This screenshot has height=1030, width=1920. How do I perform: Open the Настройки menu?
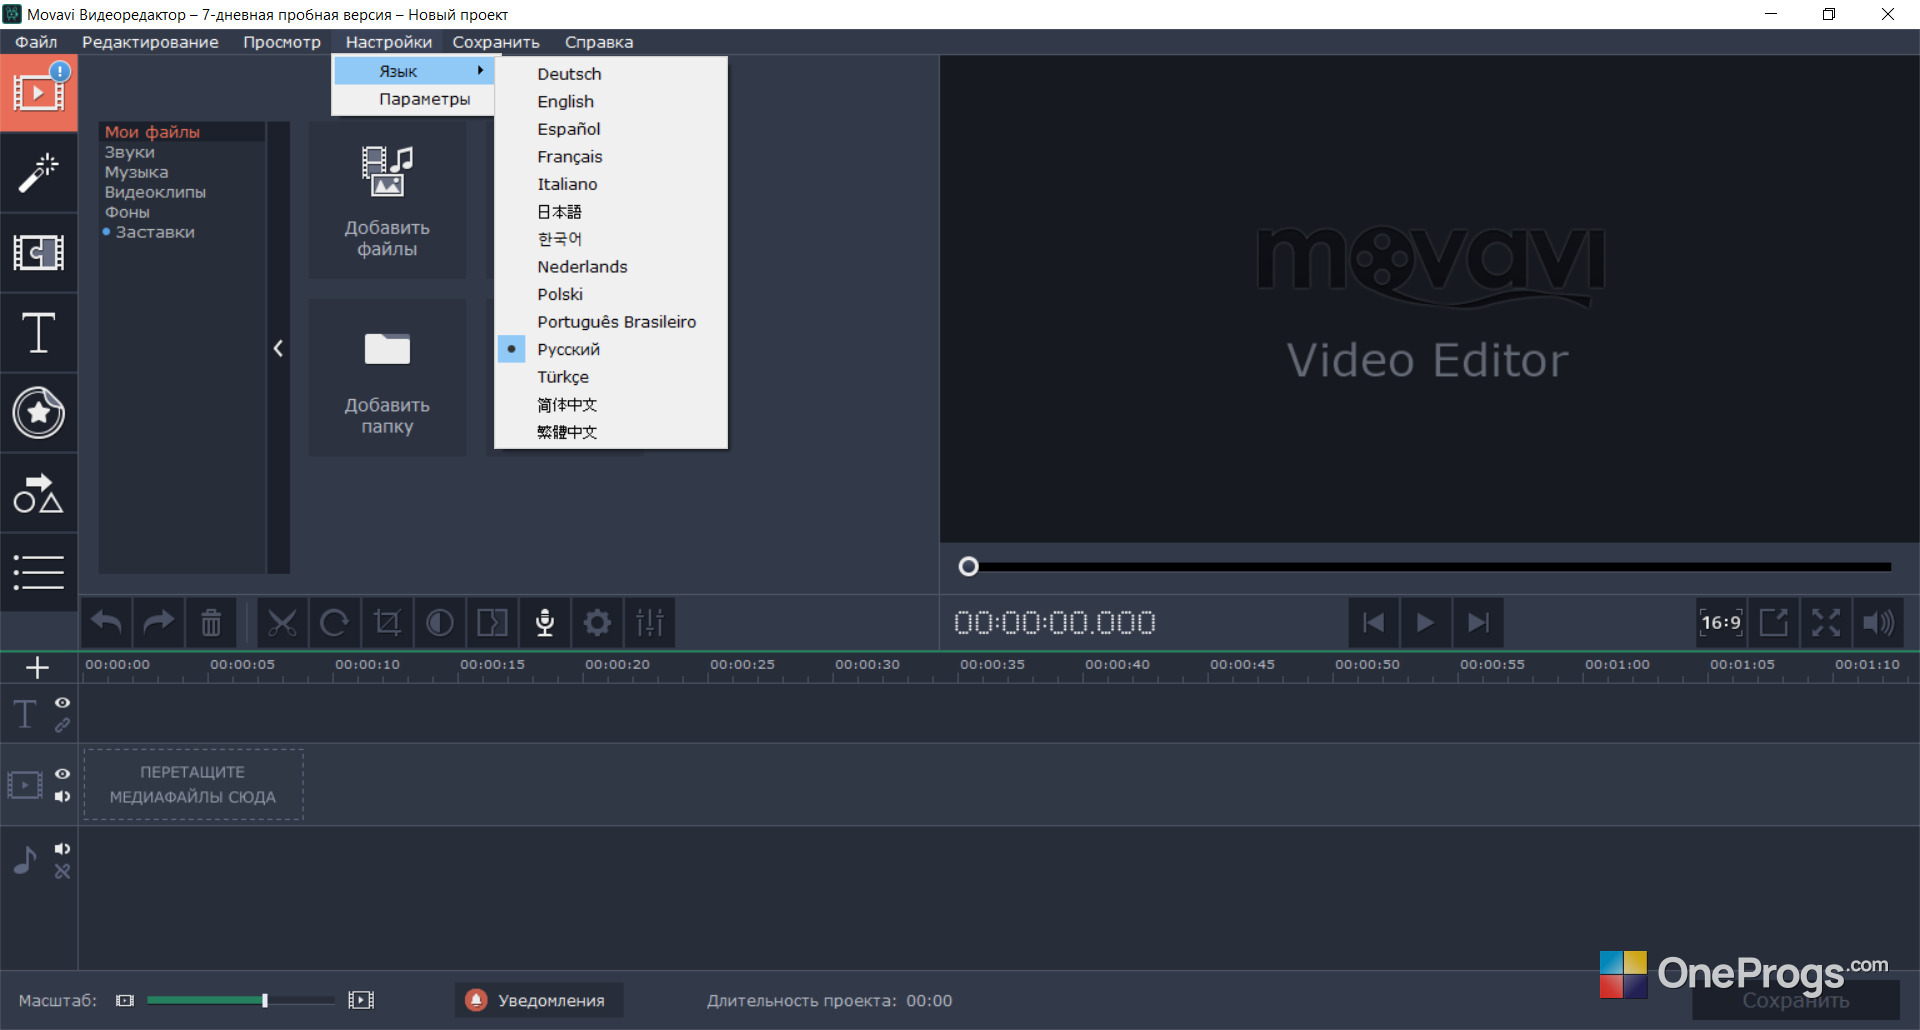point(389,42)
